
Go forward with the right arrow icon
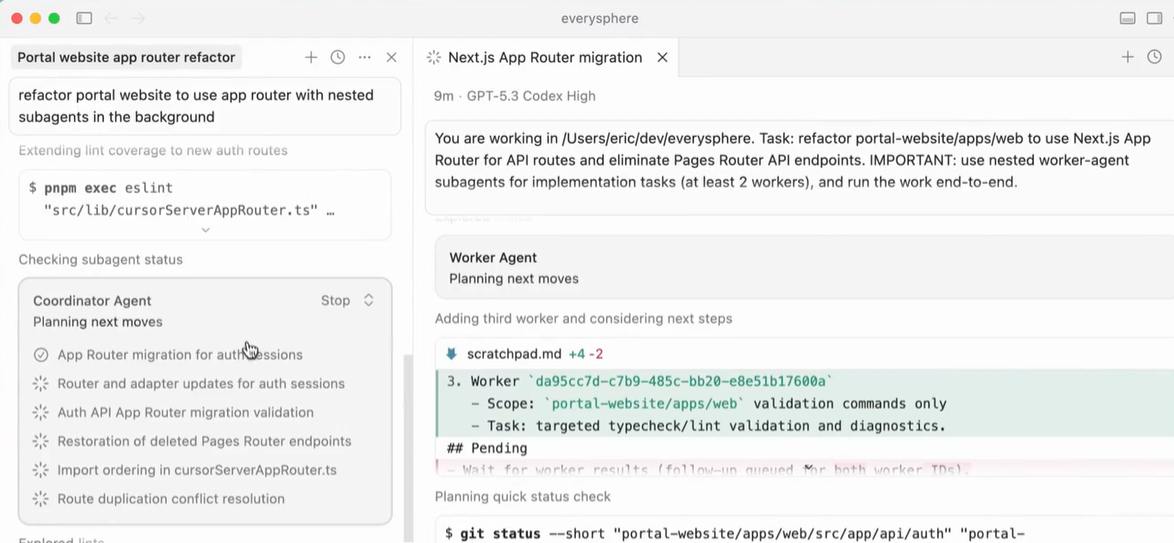coord(140,18)
